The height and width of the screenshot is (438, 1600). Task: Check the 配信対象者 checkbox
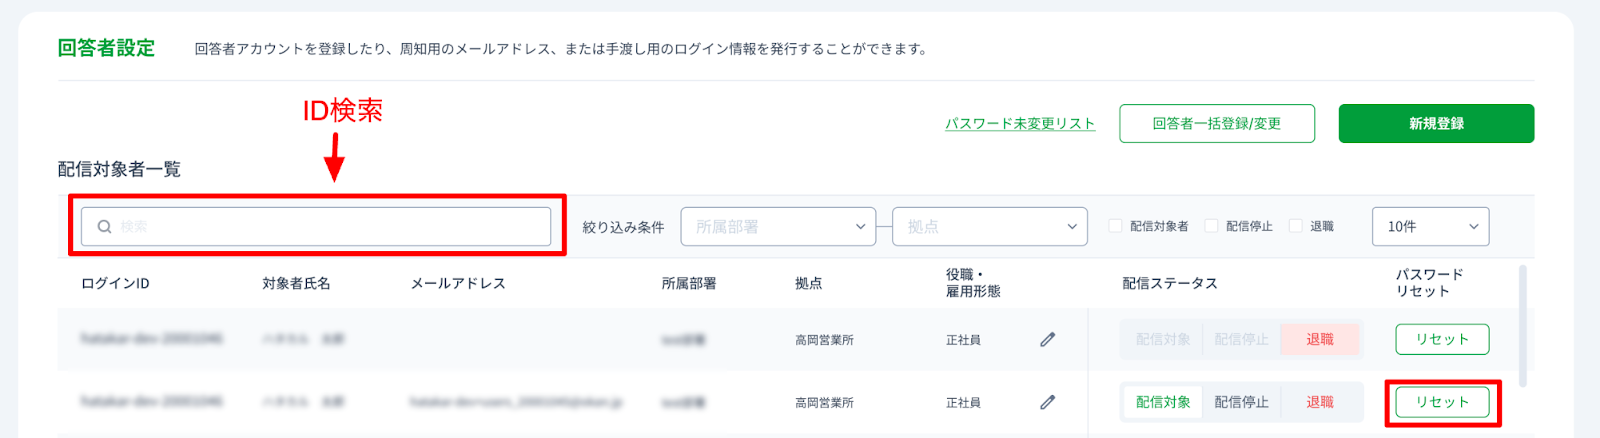1115,226
